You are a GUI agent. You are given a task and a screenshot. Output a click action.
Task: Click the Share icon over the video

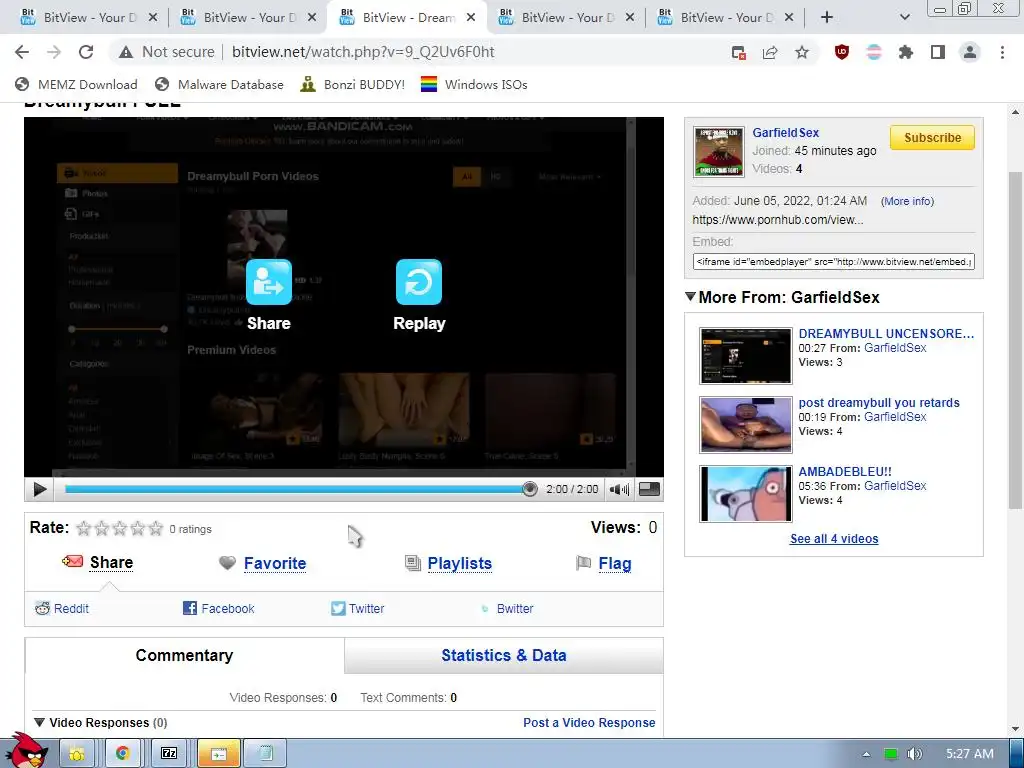tap(268, 282)
